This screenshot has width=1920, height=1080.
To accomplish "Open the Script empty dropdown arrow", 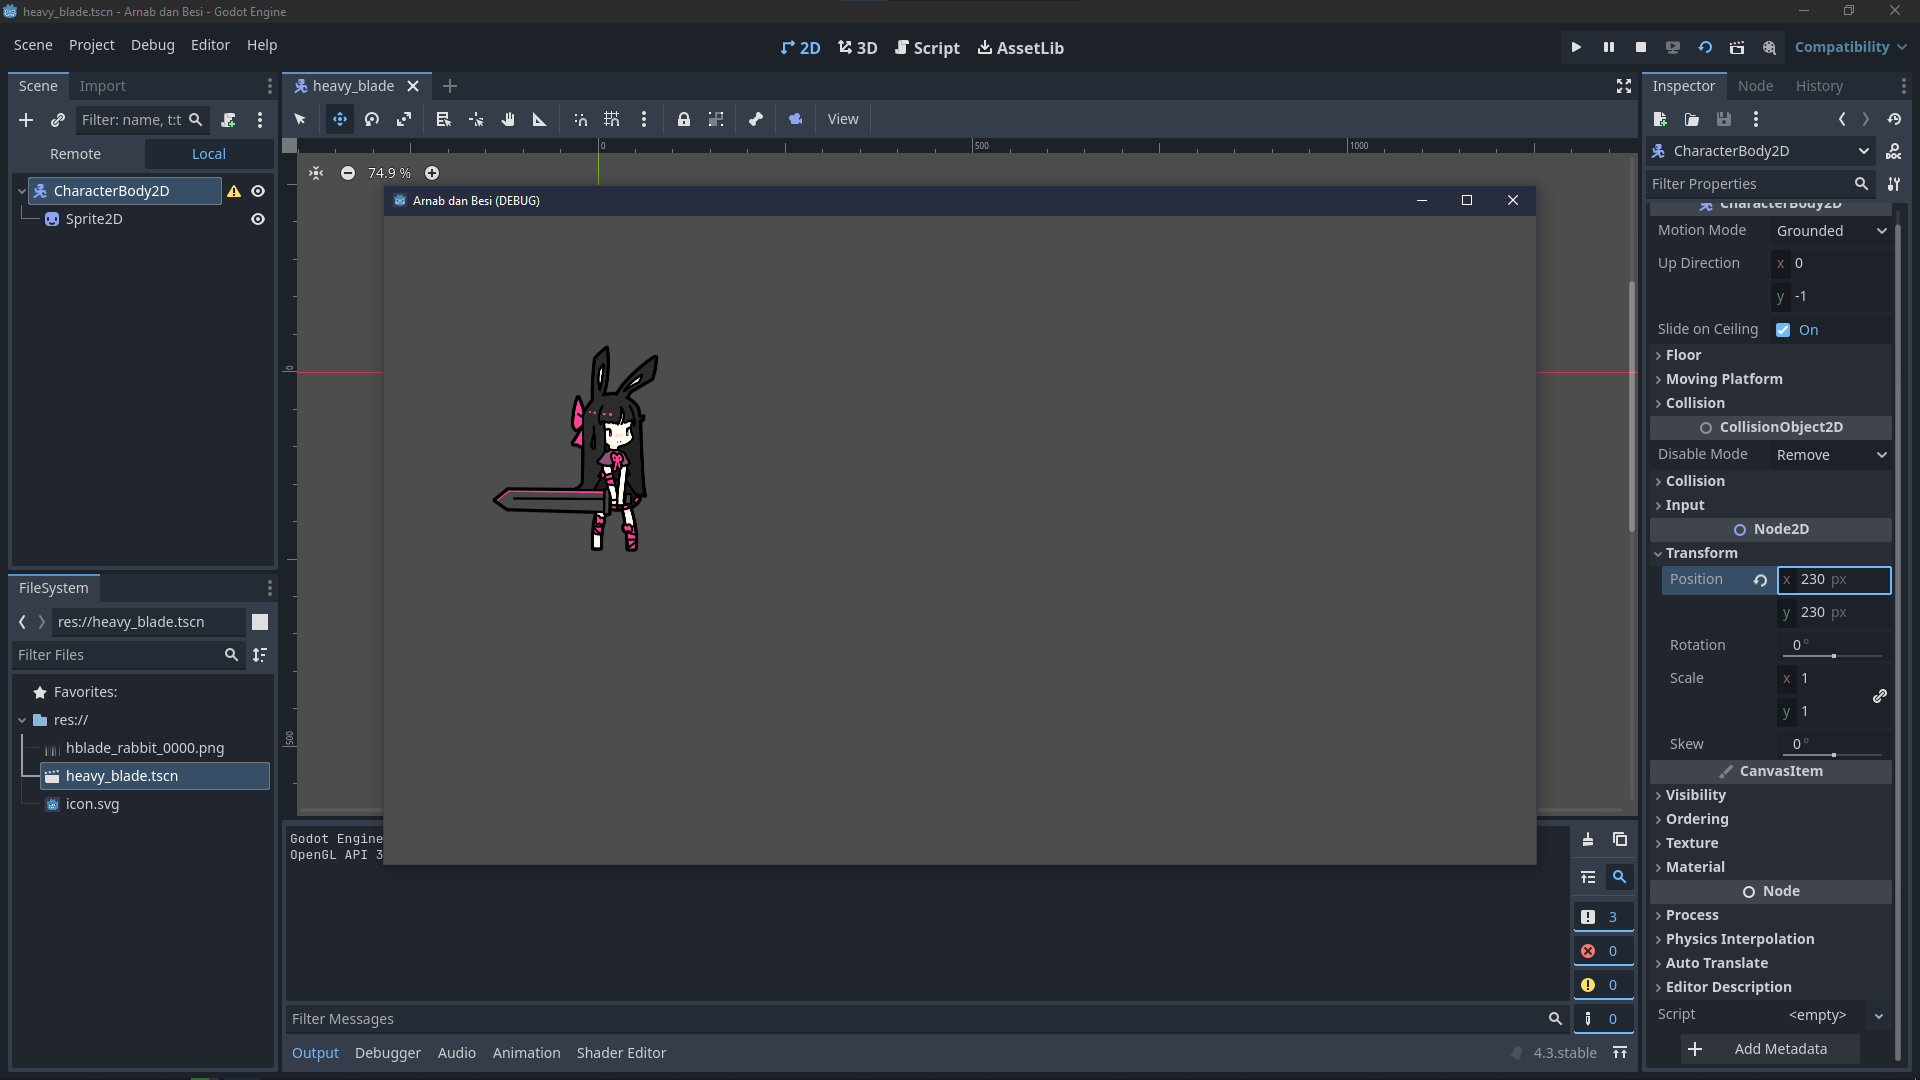I will (1879, 1016).
